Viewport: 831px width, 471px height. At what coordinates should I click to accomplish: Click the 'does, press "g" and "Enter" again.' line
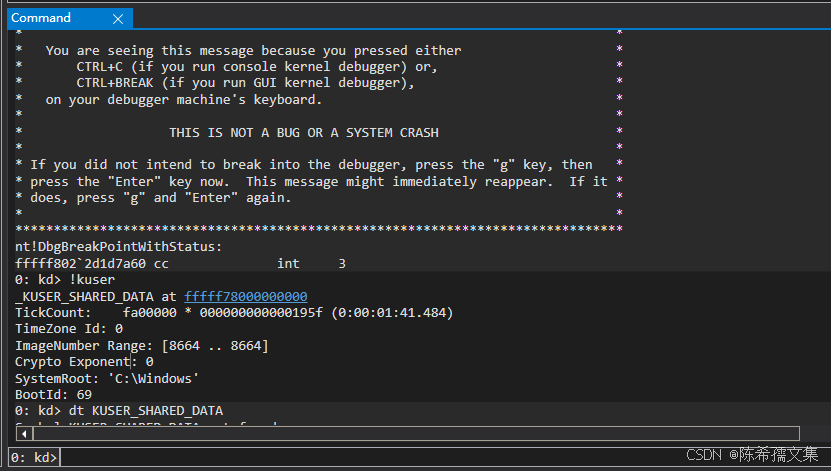click(161, 198)
